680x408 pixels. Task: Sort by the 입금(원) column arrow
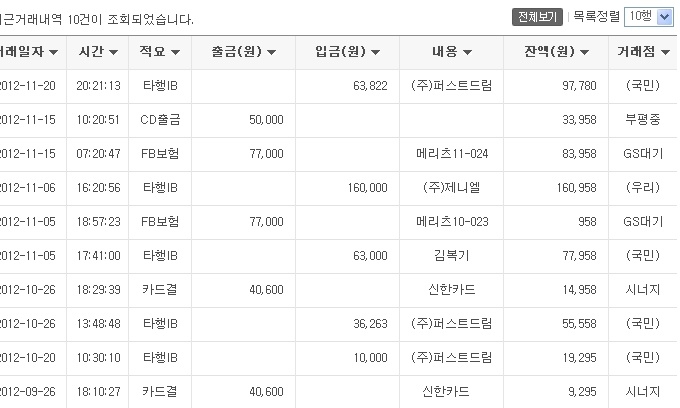[x=376, y=52]
